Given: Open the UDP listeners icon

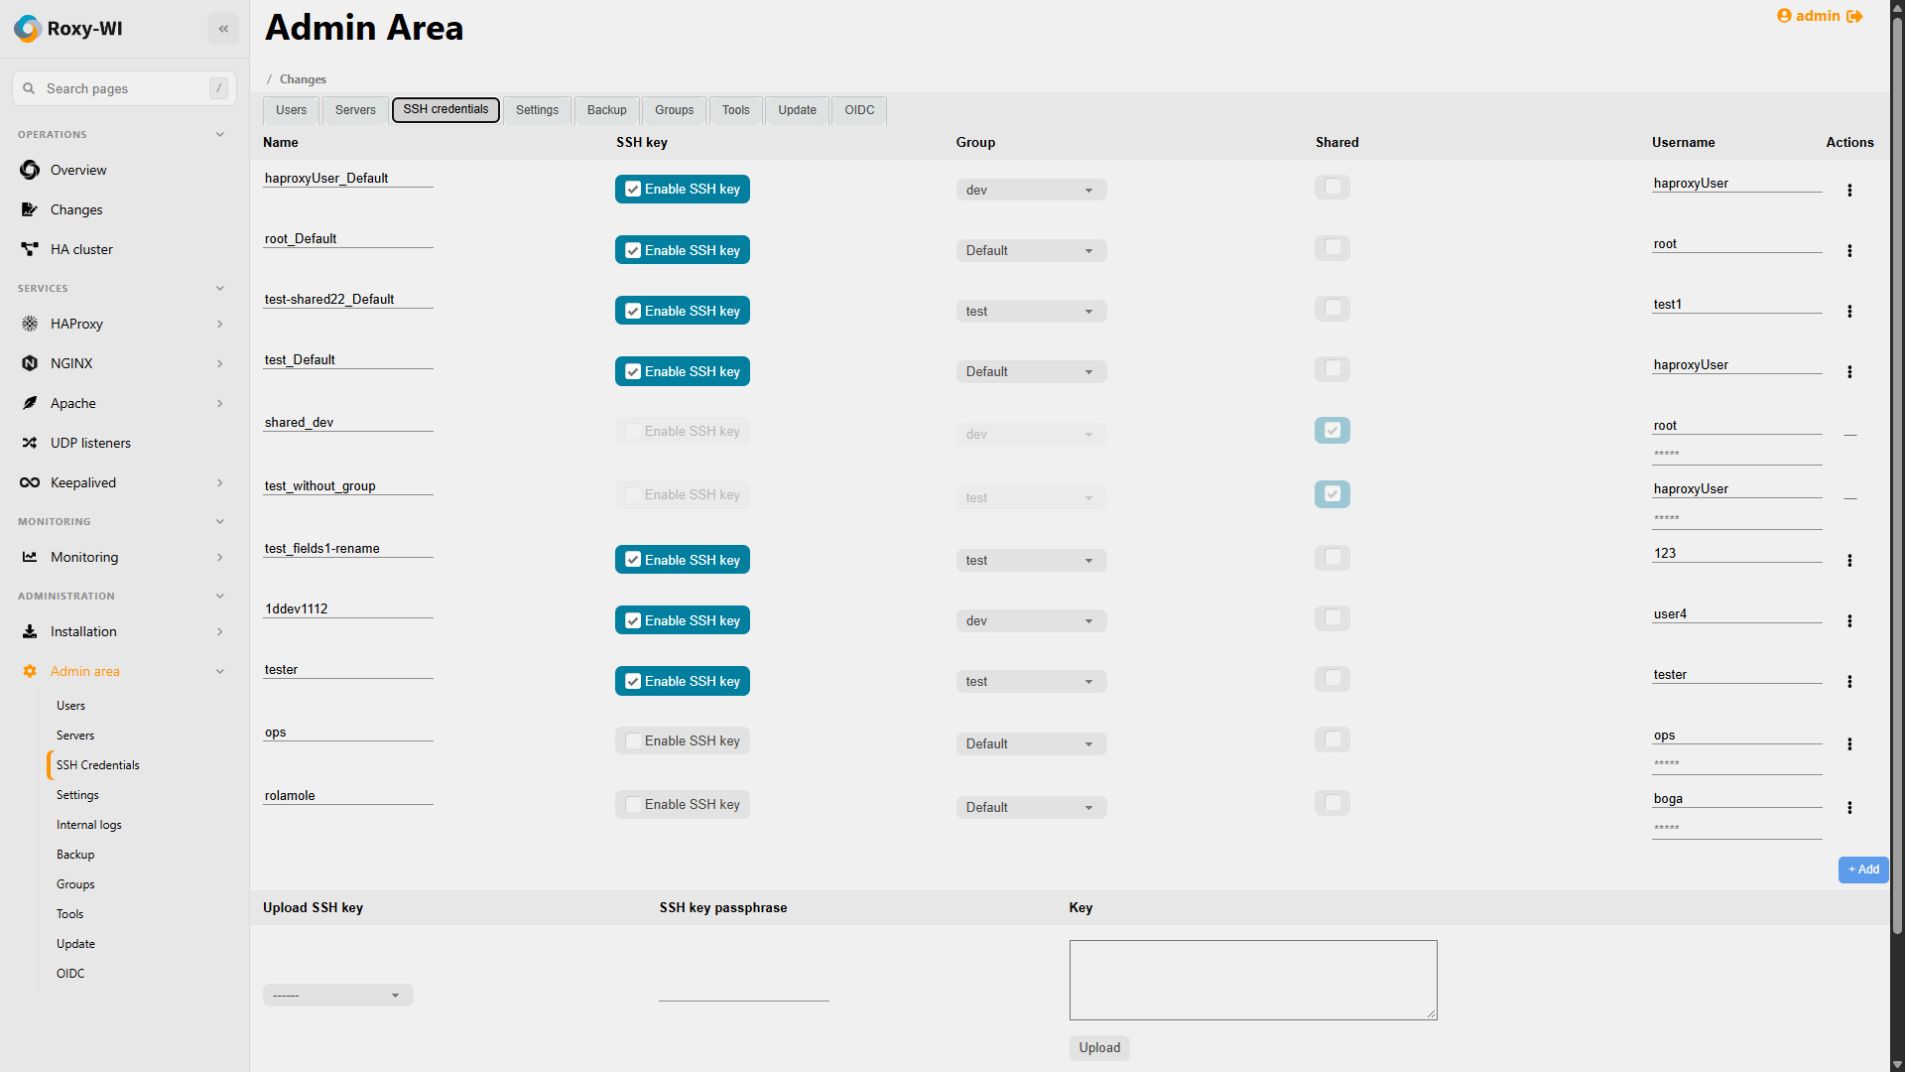Looking at the screenshot, I should coord(29,443).
